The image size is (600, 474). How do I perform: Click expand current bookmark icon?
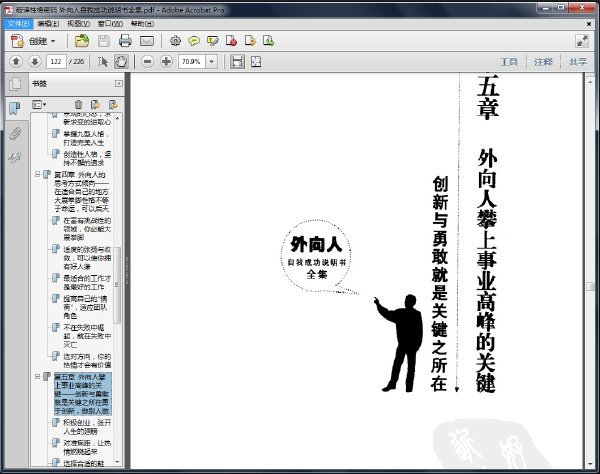tap(113, 104)
